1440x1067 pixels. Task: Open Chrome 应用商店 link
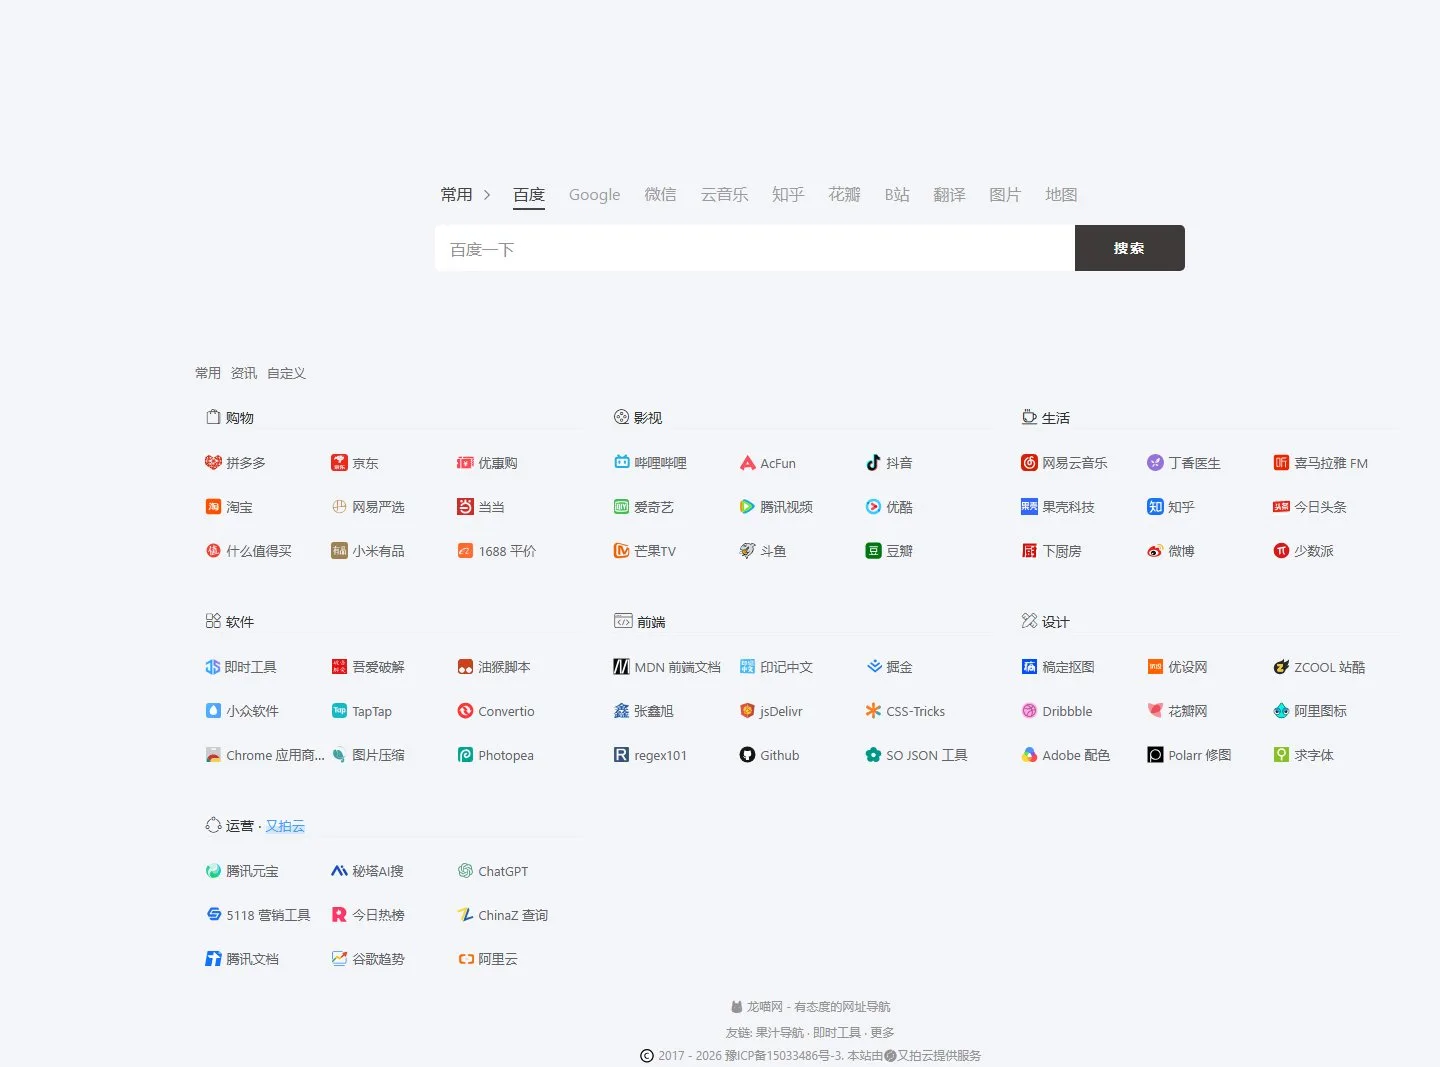(x=265, y=755)
